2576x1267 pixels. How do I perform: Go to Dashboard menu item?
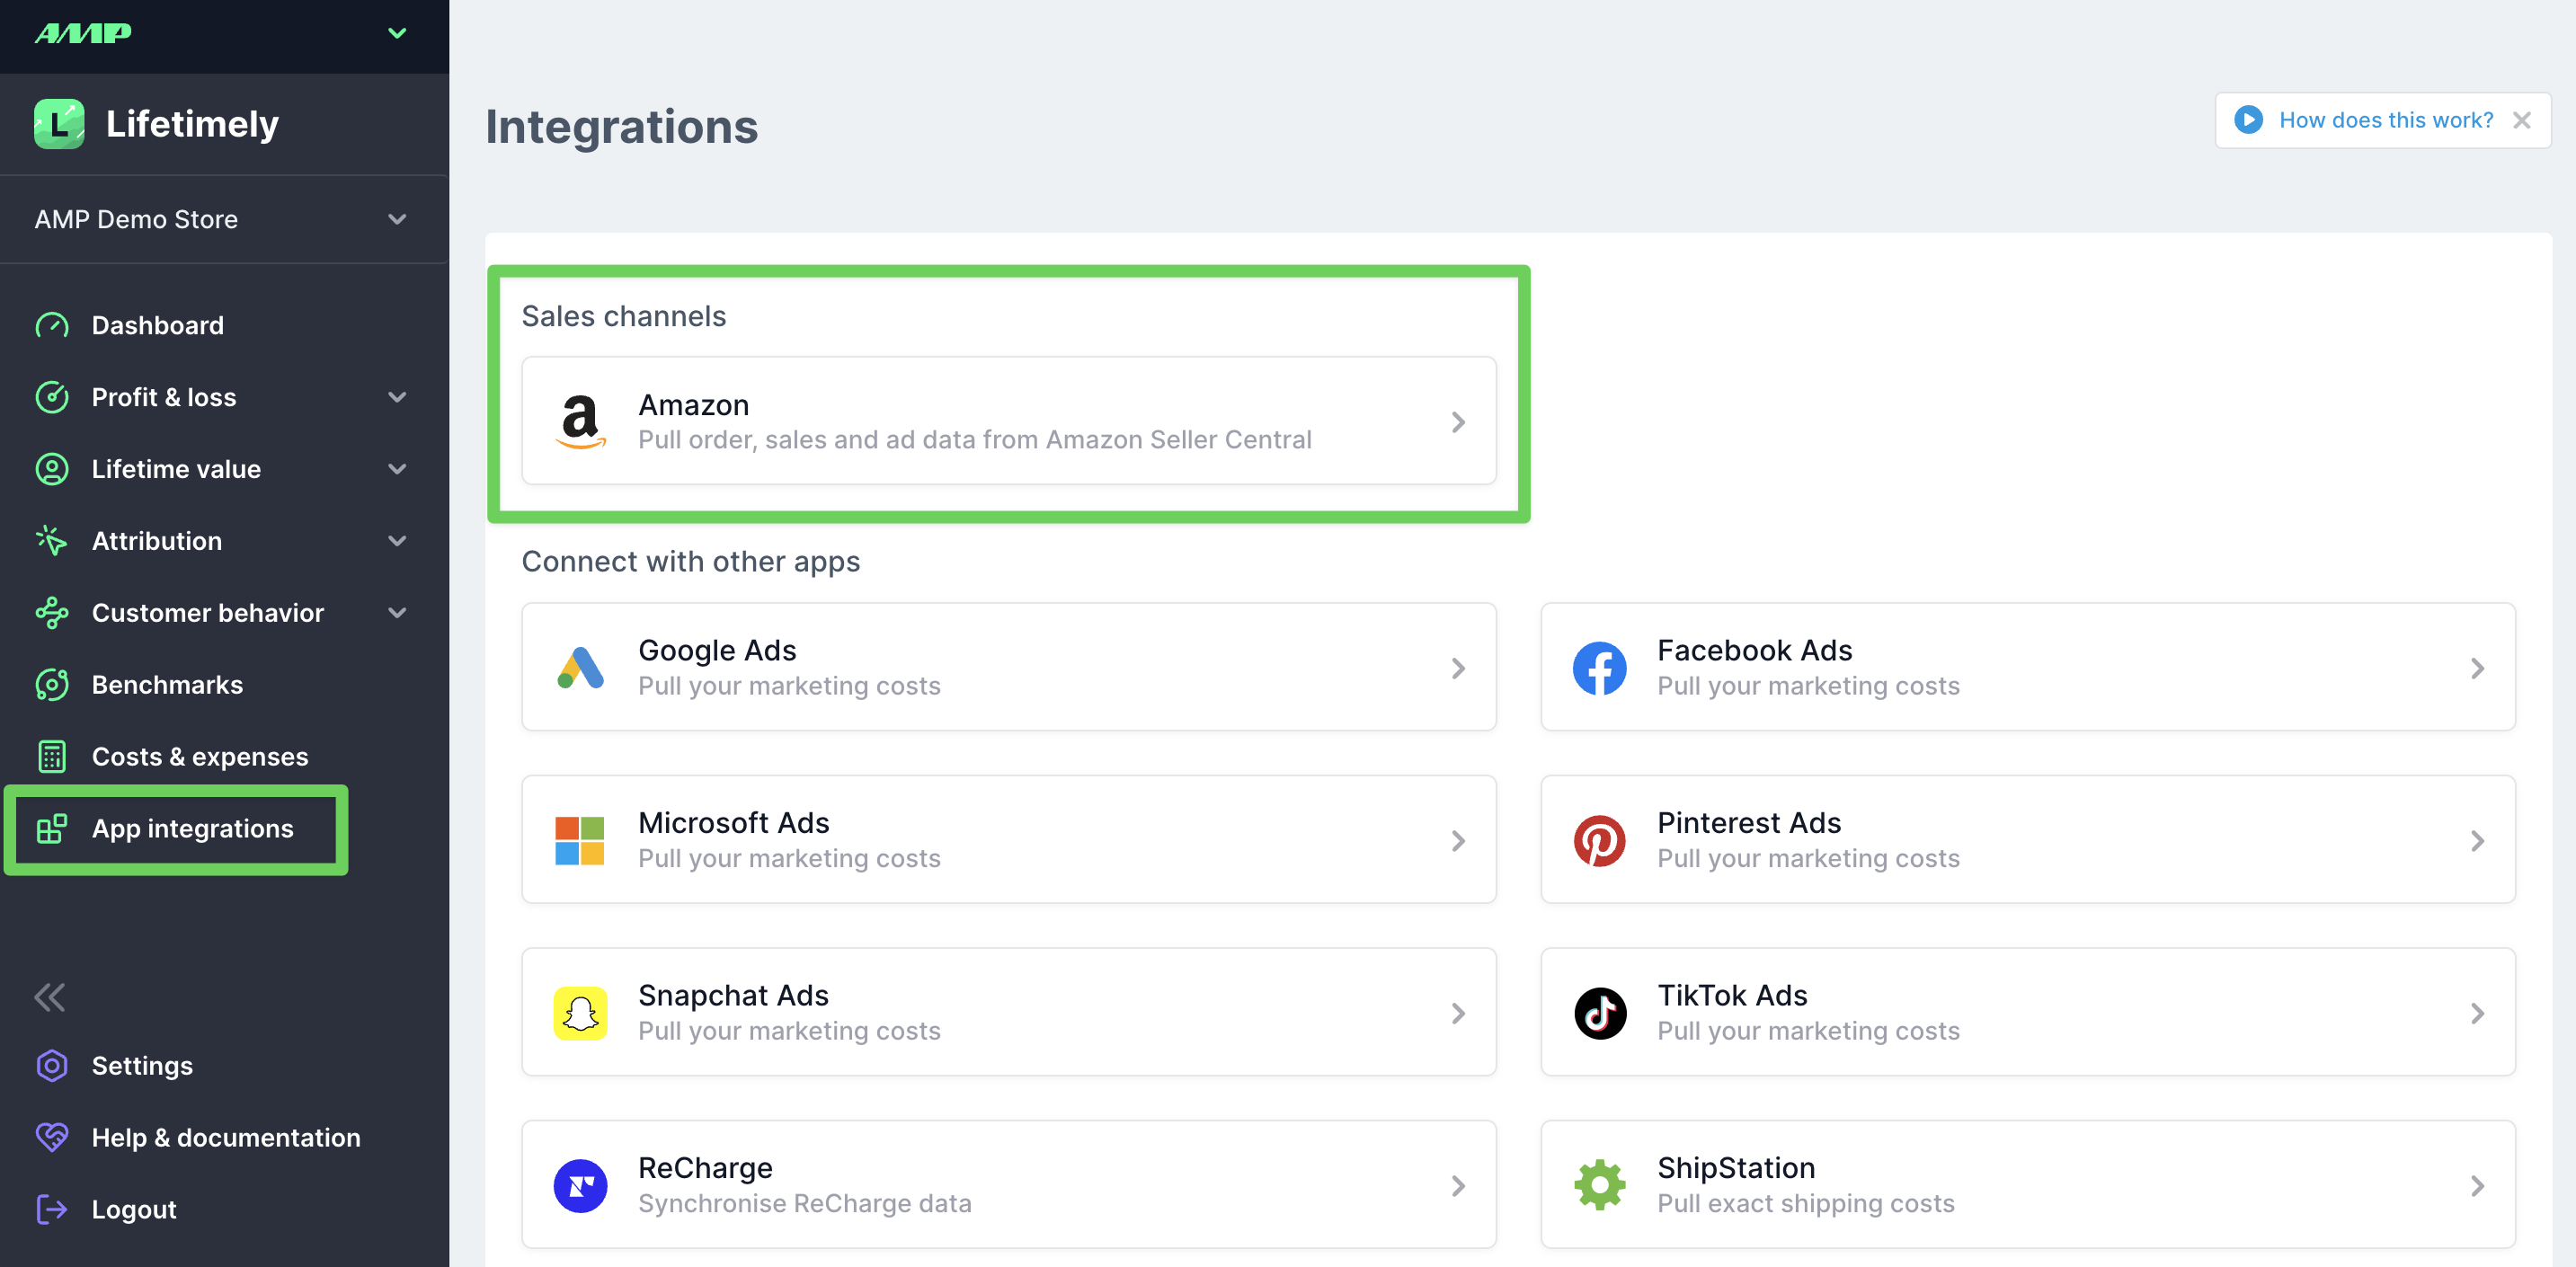(158, 325)
